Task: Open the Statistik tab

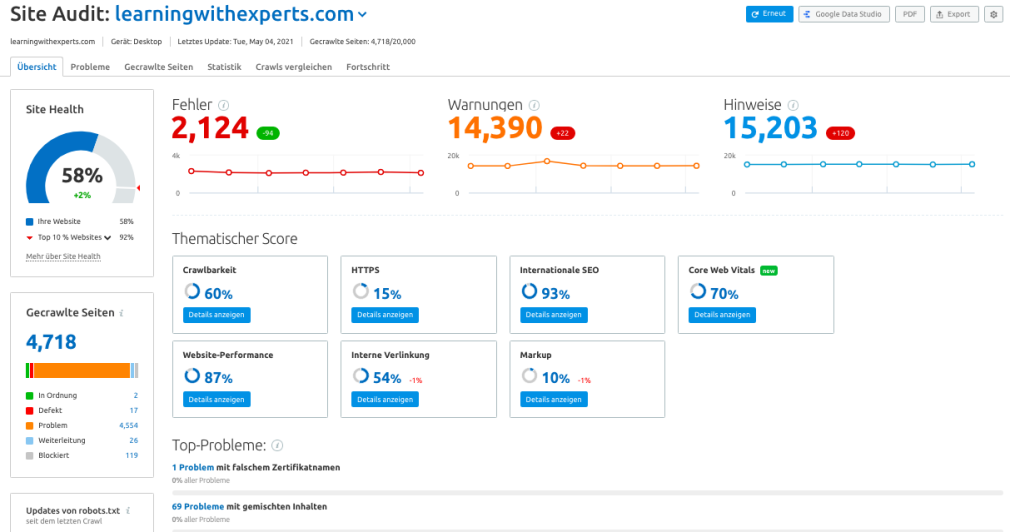Action: (224, 67)
